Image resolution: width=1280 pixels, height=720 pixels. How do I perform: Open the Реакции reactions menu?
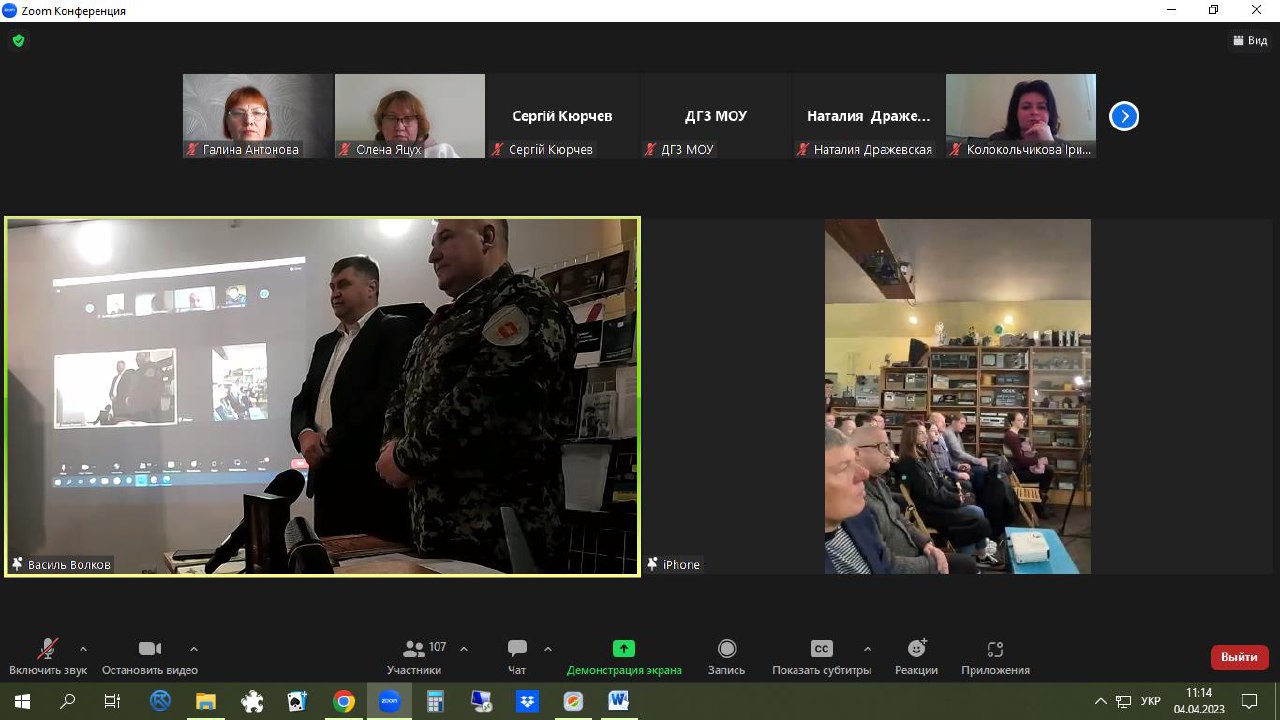(916, 657)
